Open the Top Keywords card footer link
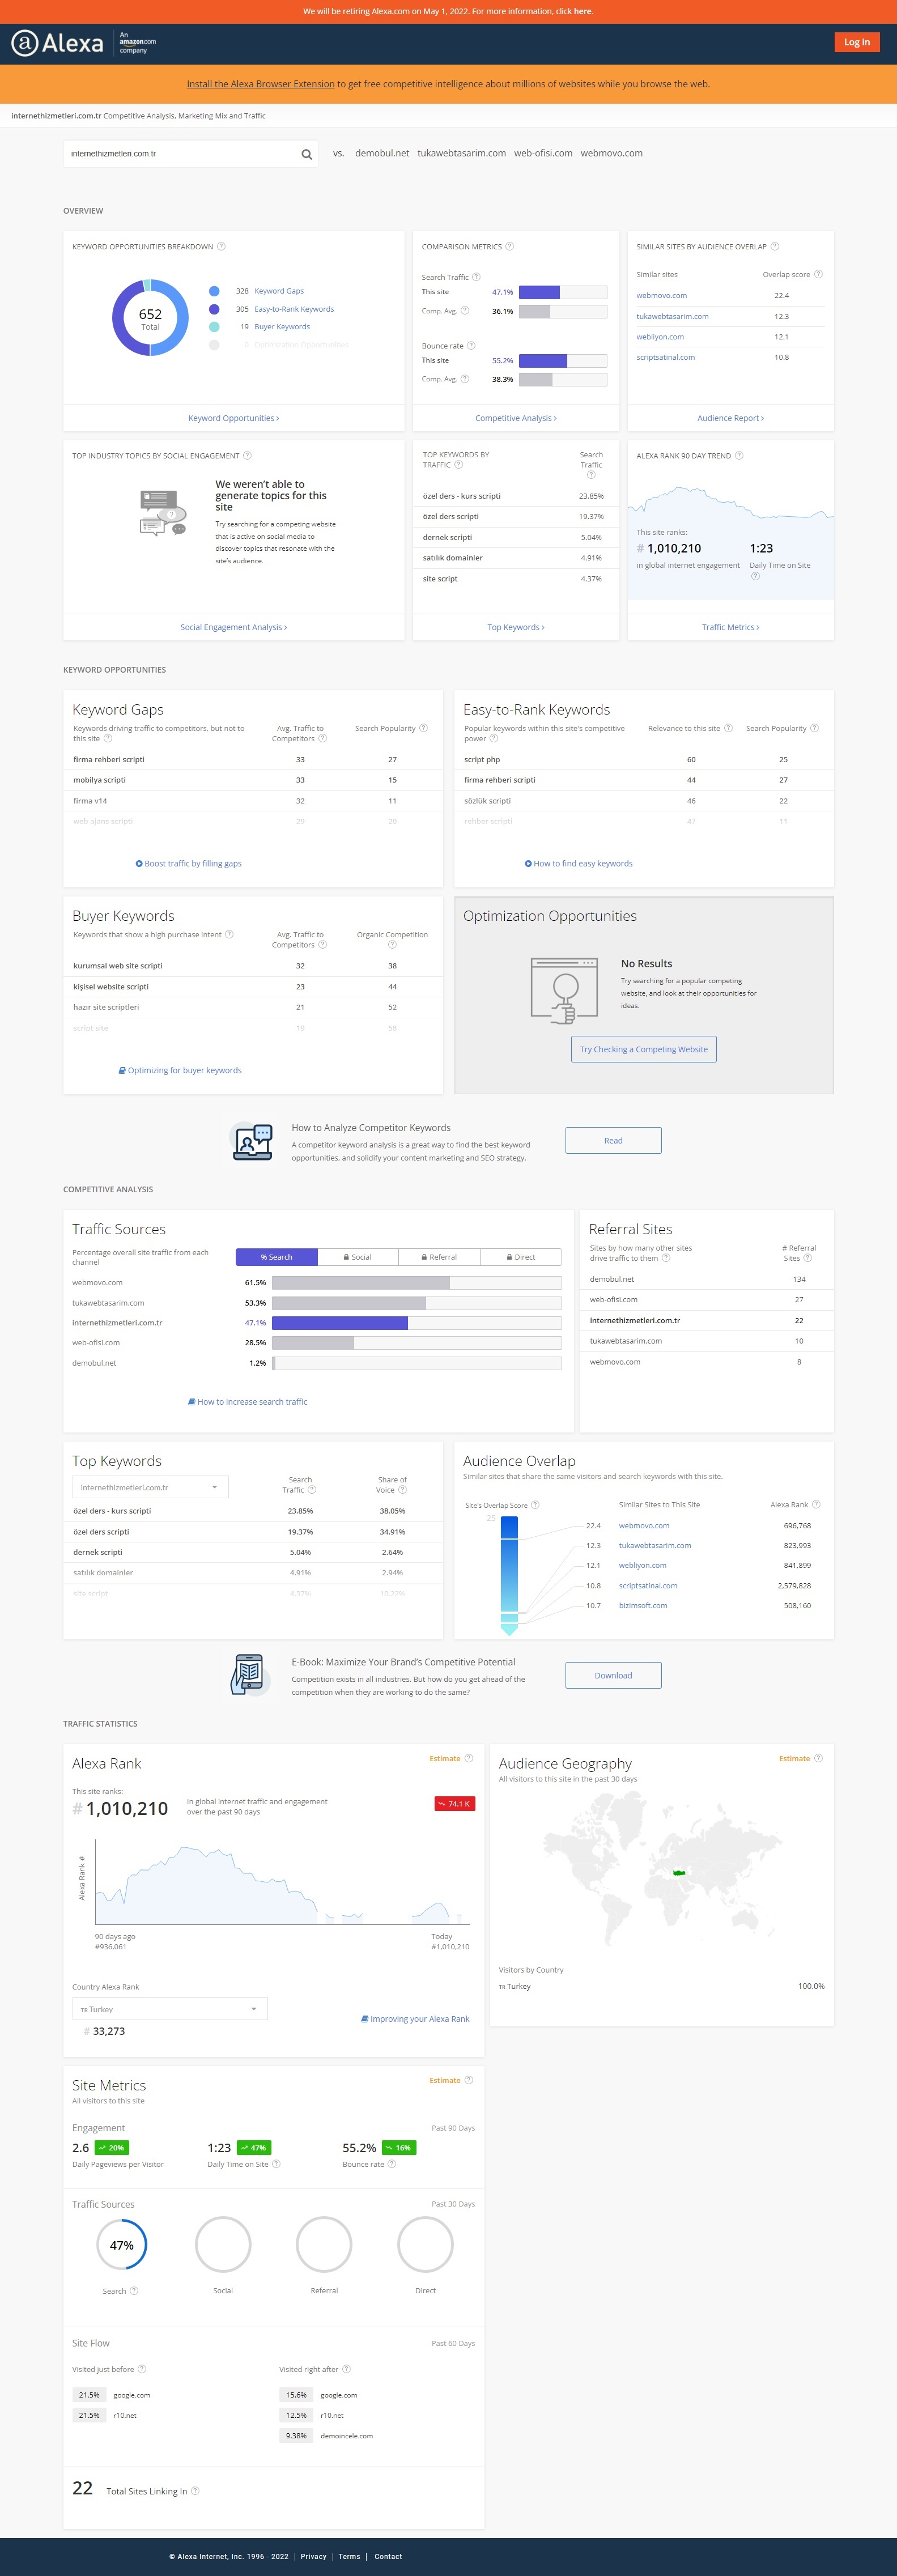Screen dimensions: 897x2576 point(516,627)
